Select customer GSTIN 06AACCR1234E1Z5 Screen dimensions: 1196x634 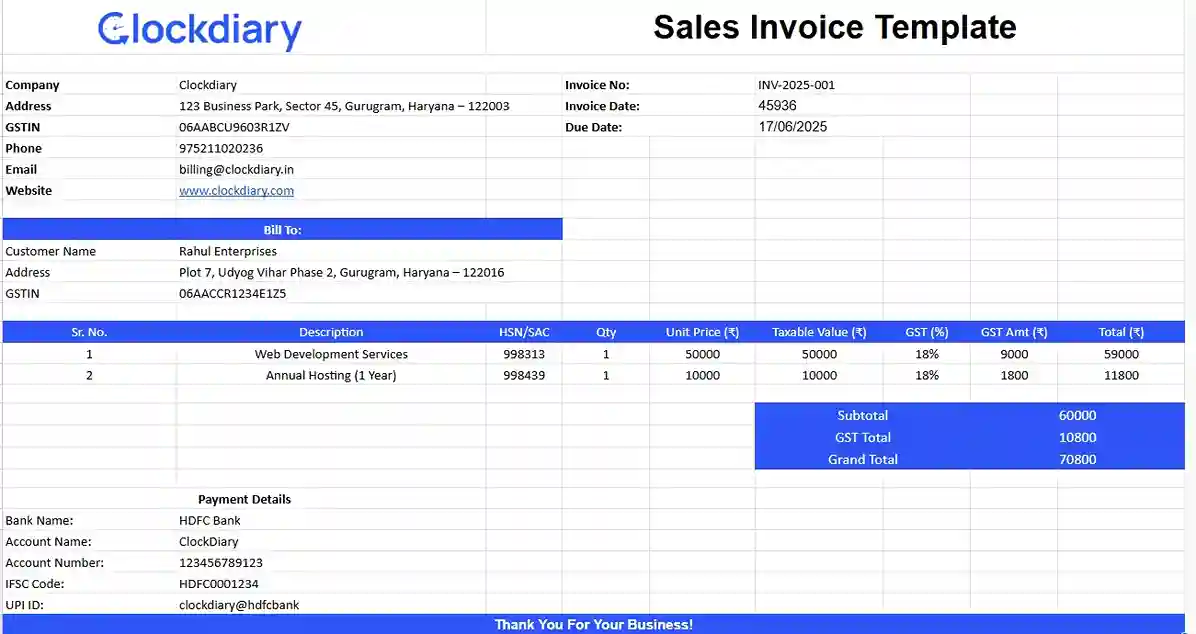(x=233, y=293)
